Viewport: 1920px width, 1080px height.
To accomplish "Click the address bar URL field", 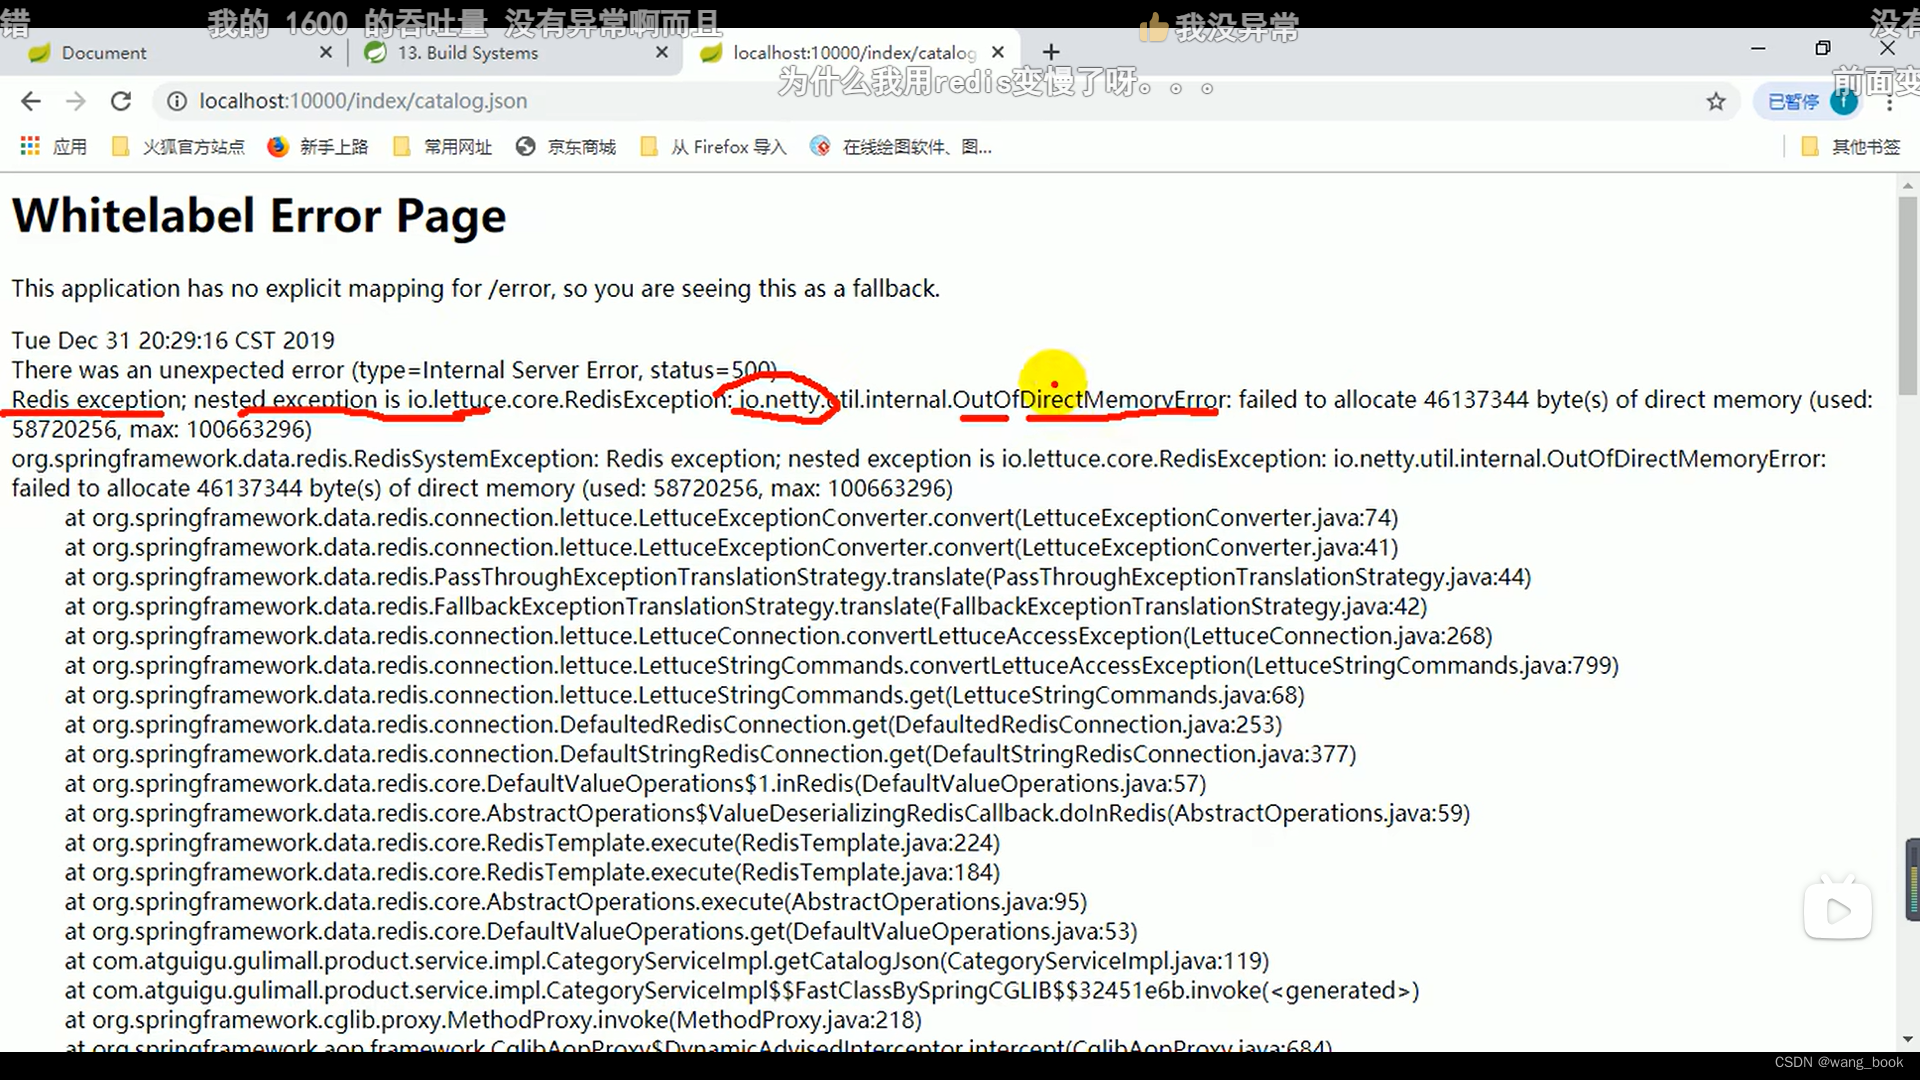I will tap(940, 101).
